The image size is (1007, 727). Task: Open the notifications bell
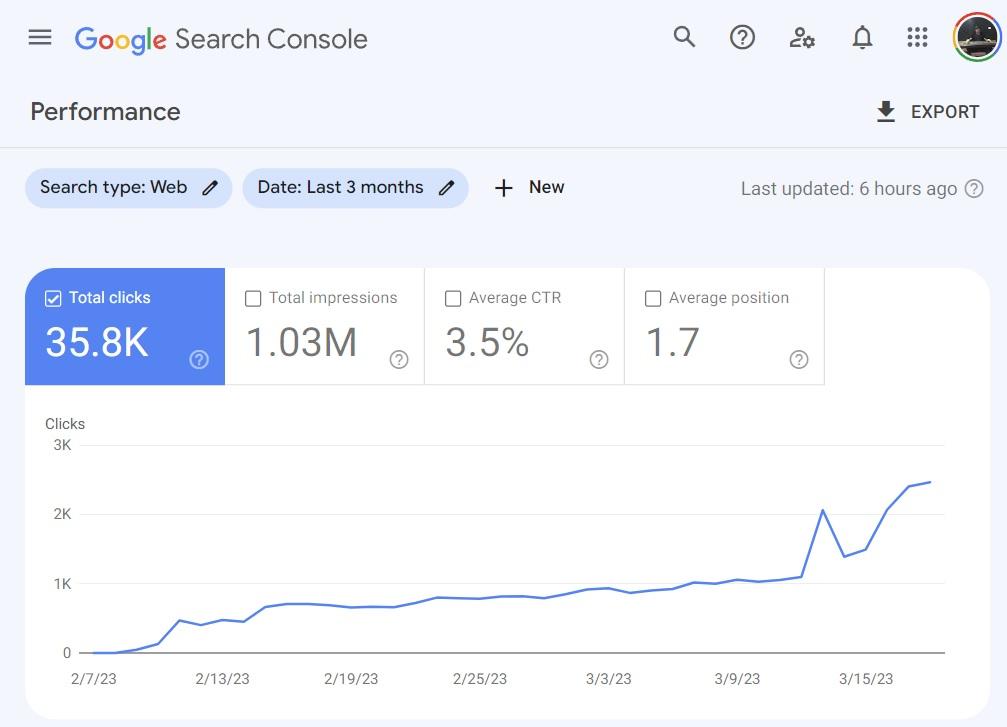862,38
